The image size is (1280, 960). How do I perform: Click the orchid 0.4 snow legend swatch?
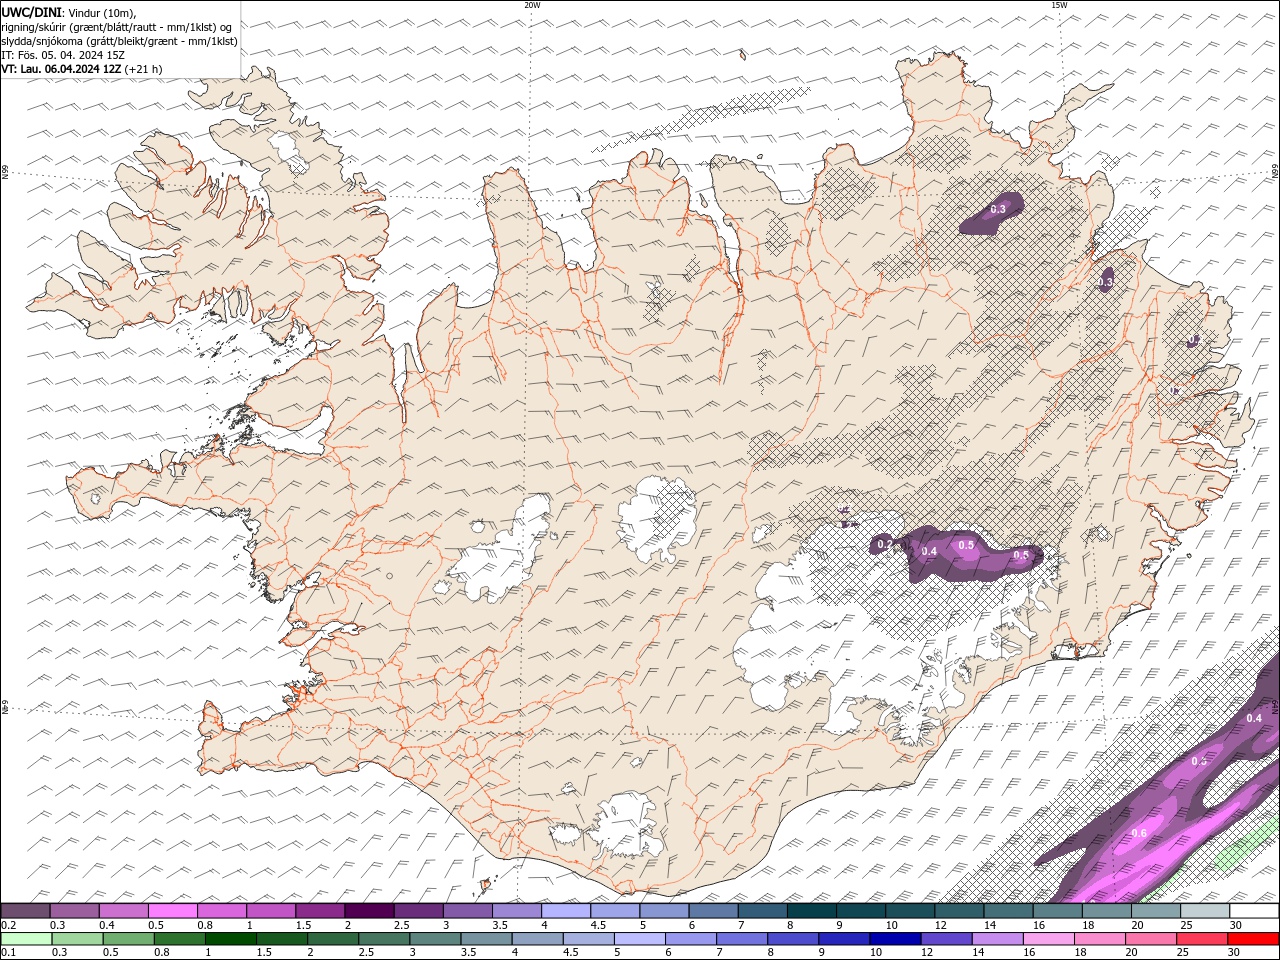point(124,911)
